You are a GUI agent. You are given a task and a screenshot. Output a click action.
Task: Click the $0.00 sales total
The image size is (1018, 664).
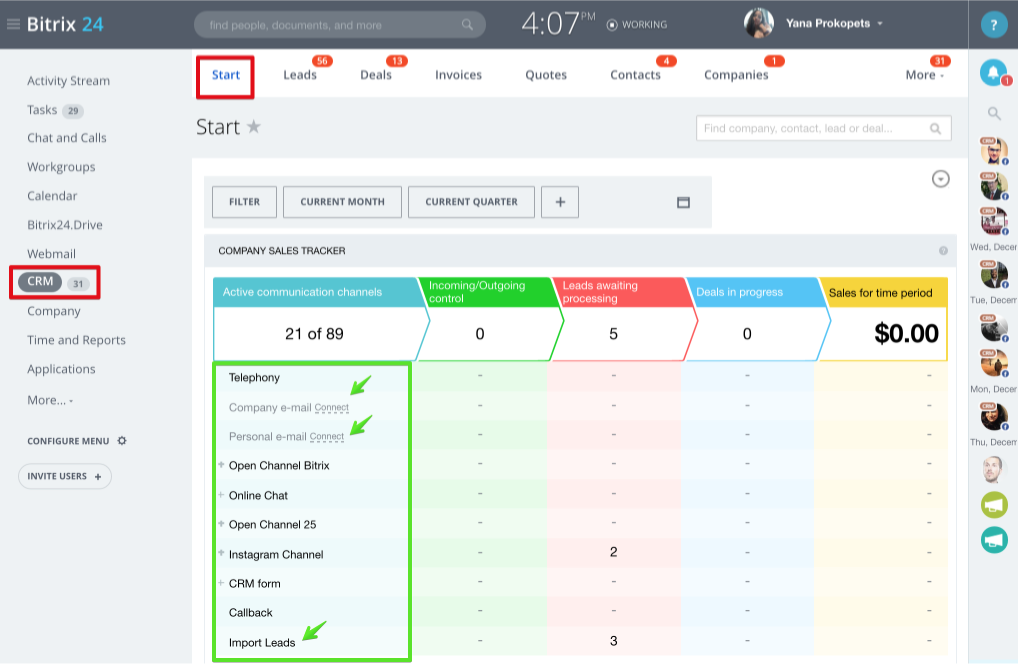pos(906,334)
